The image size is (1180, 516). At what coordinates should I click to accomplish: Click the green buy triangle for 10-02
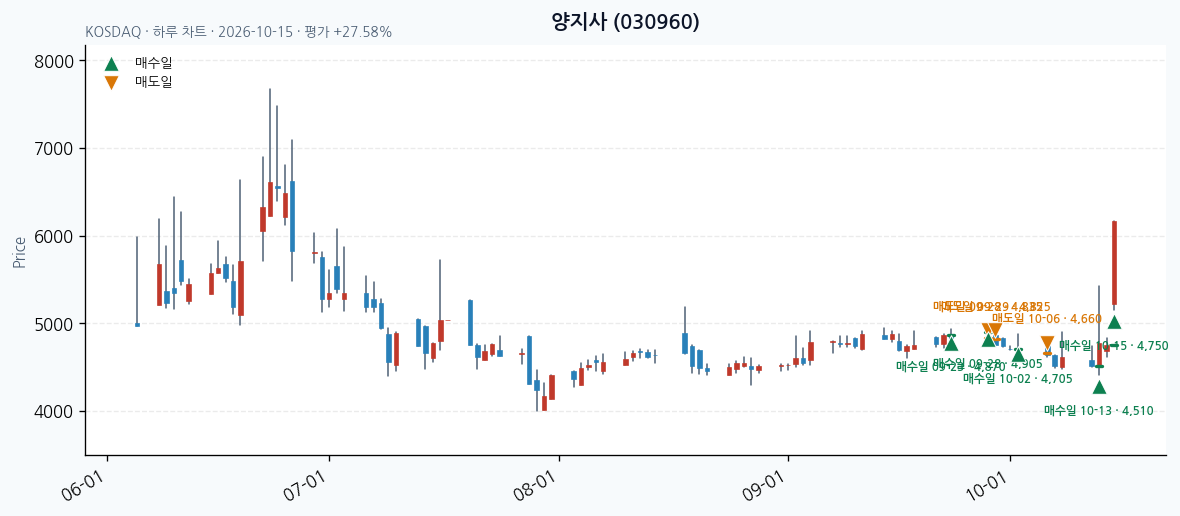(x=1018, y=355)
